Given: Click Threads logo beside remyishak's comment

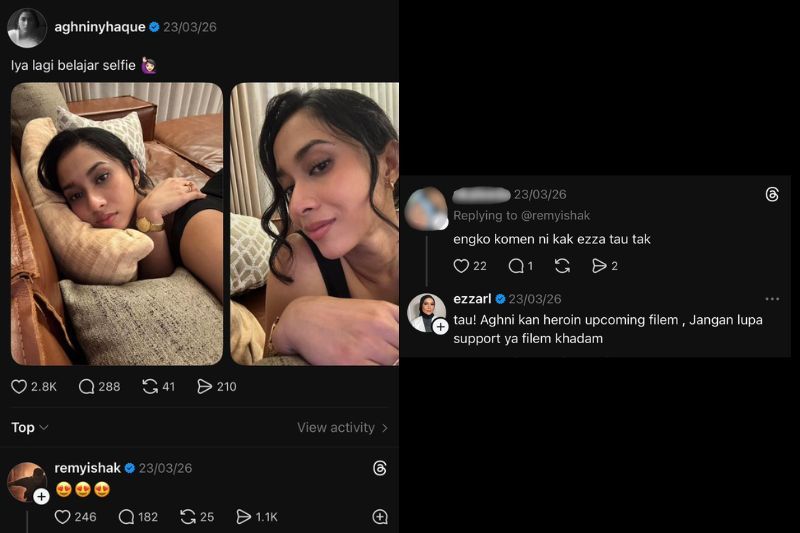Looking at the screenshot, I should (x=379, y=468).
